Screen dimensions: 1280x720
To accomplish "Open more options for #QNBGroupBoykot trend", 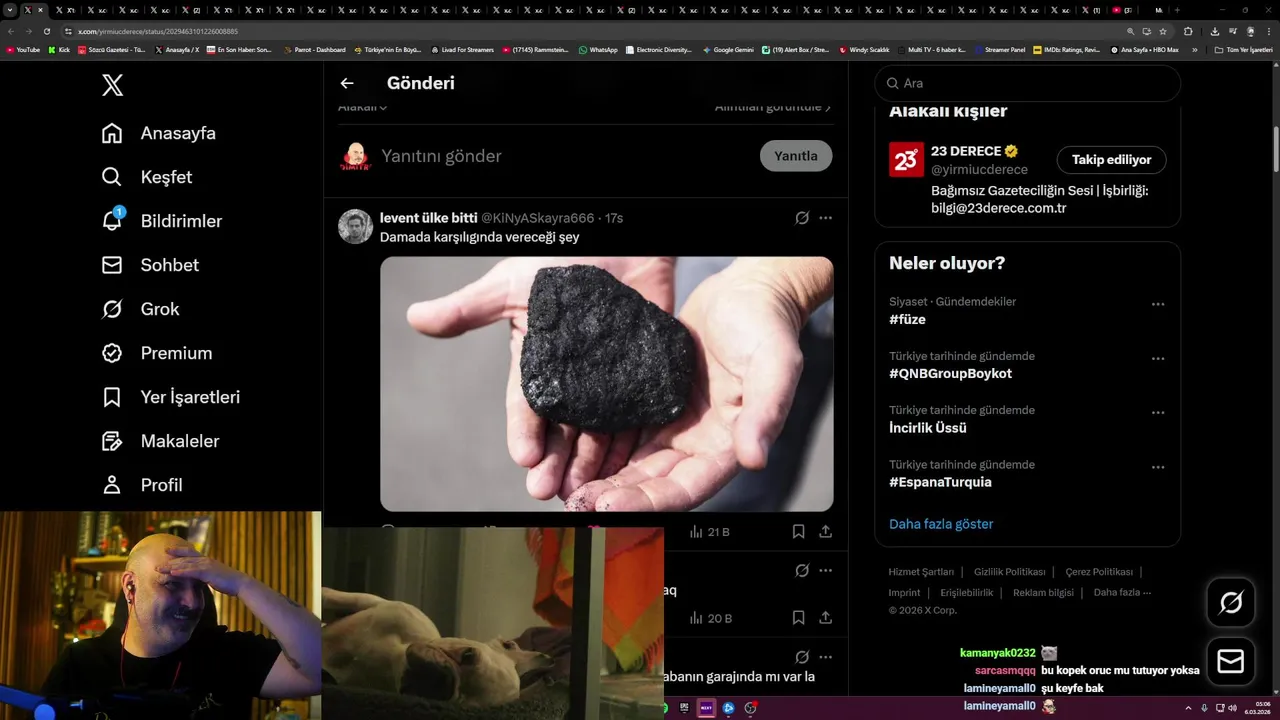I will (x=1158, y=358).
